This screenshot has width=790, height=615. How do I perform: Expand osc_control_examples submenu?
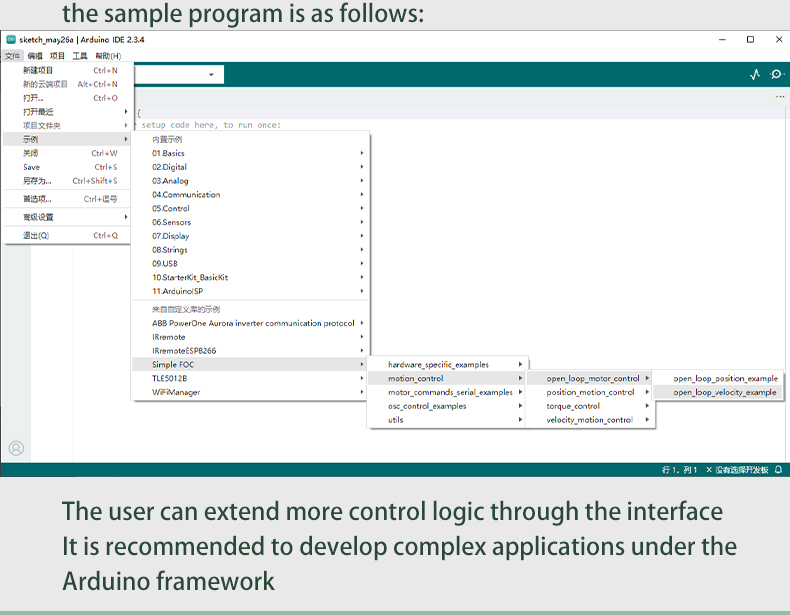(447, 406)
